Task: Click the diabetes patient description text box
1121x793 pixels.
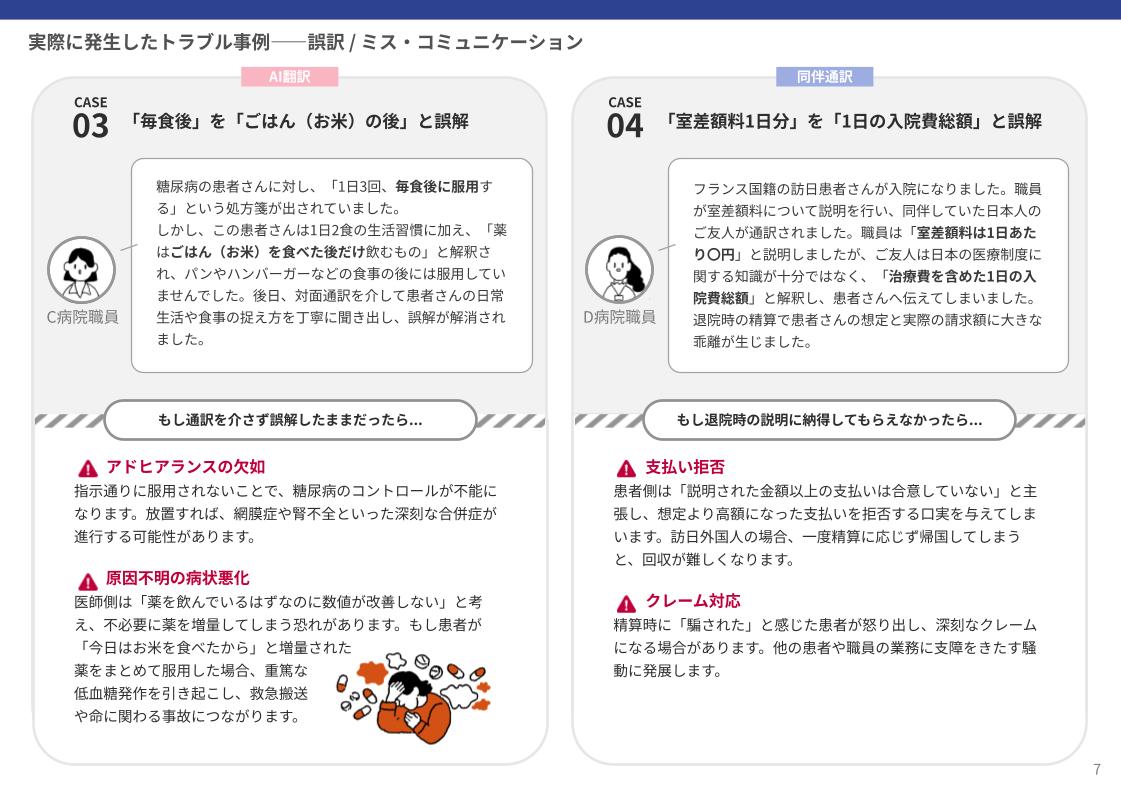Action: 332,264
